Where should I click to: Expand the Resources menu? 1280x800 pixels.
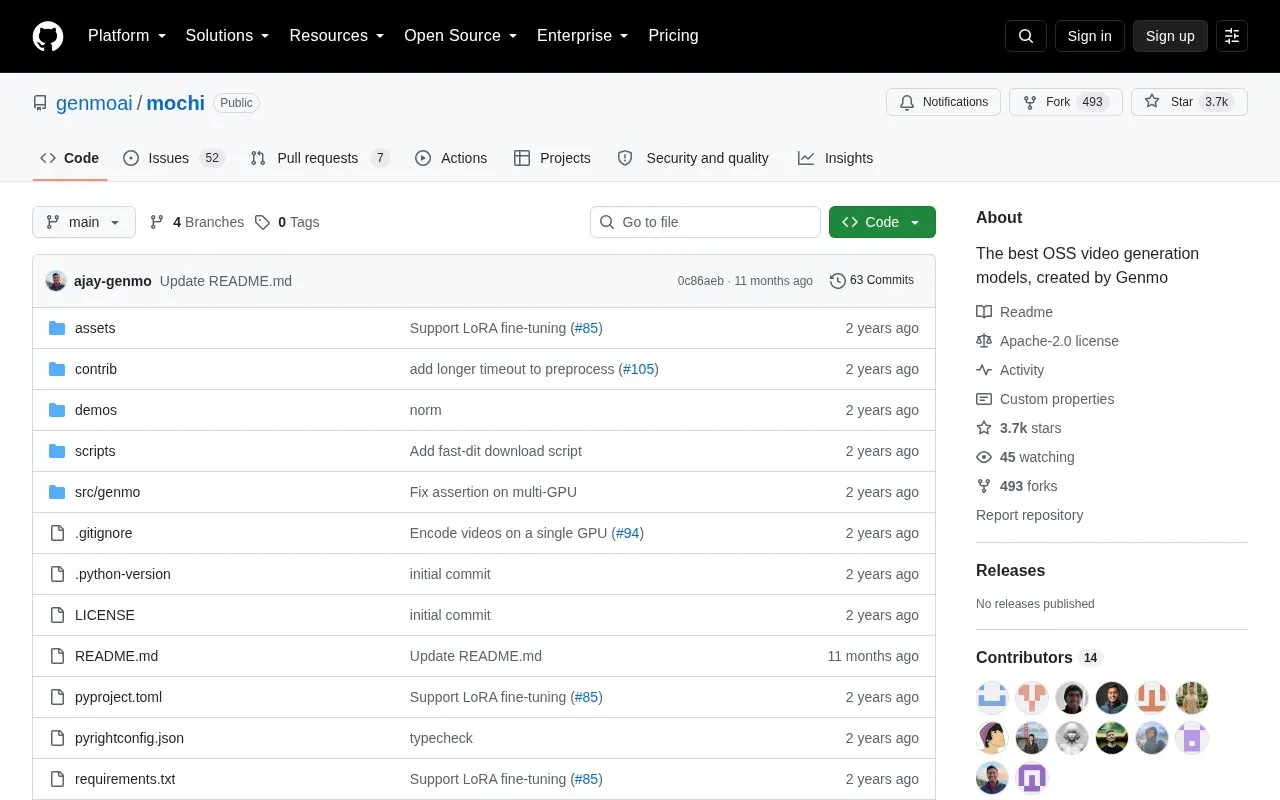[337, 36]
